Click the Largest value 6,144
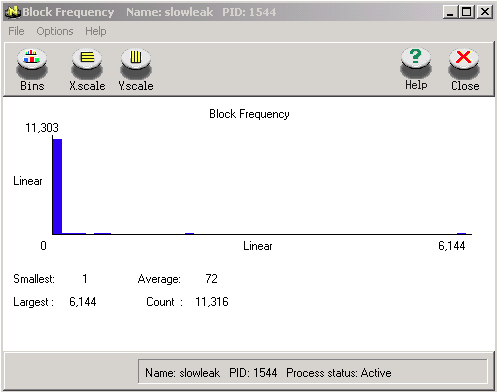Image resolution: width=497 pixels, height=392 pixels. [83, 302]
